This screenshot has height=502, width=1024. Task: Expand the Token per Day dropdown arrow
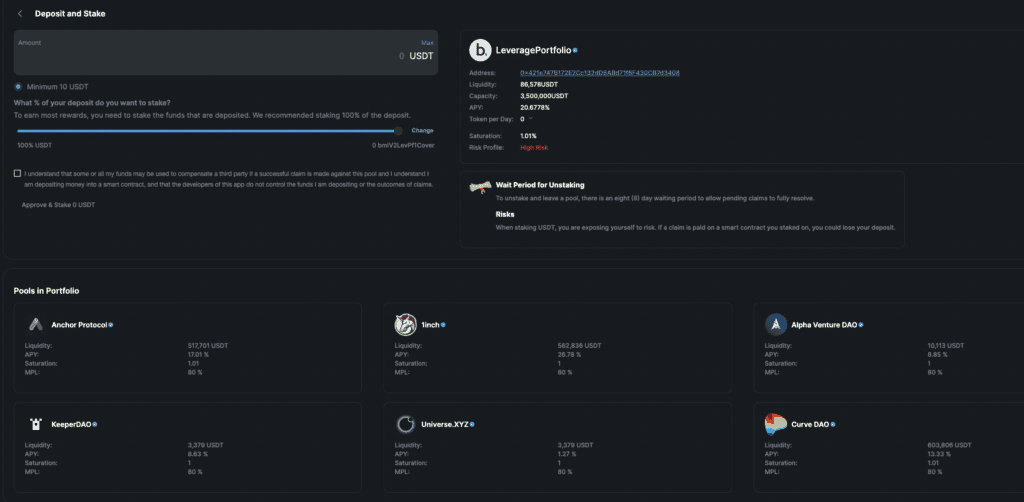[532, 118]
